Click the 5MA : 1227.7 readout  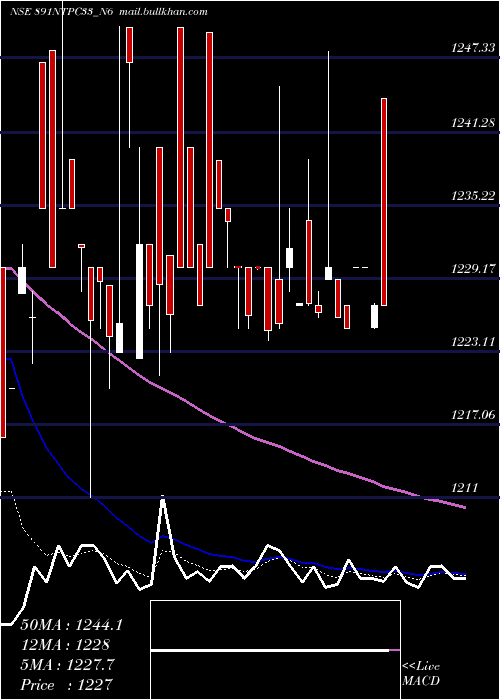[x=68, y=665]
